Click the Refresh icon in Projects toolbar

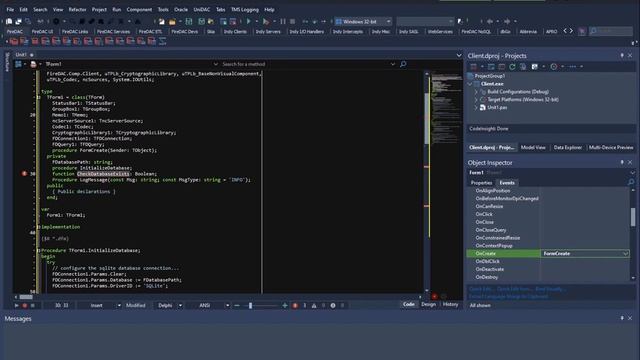[x=512, y=67]
